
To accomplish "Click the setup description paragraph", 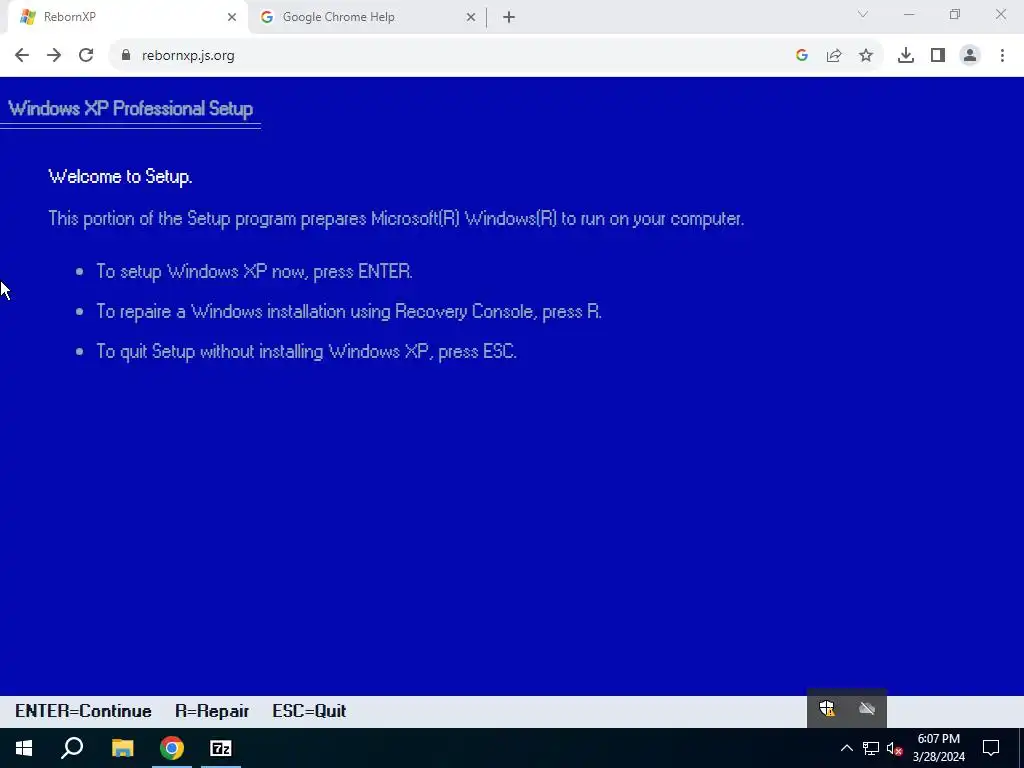I will click(396, 218).
